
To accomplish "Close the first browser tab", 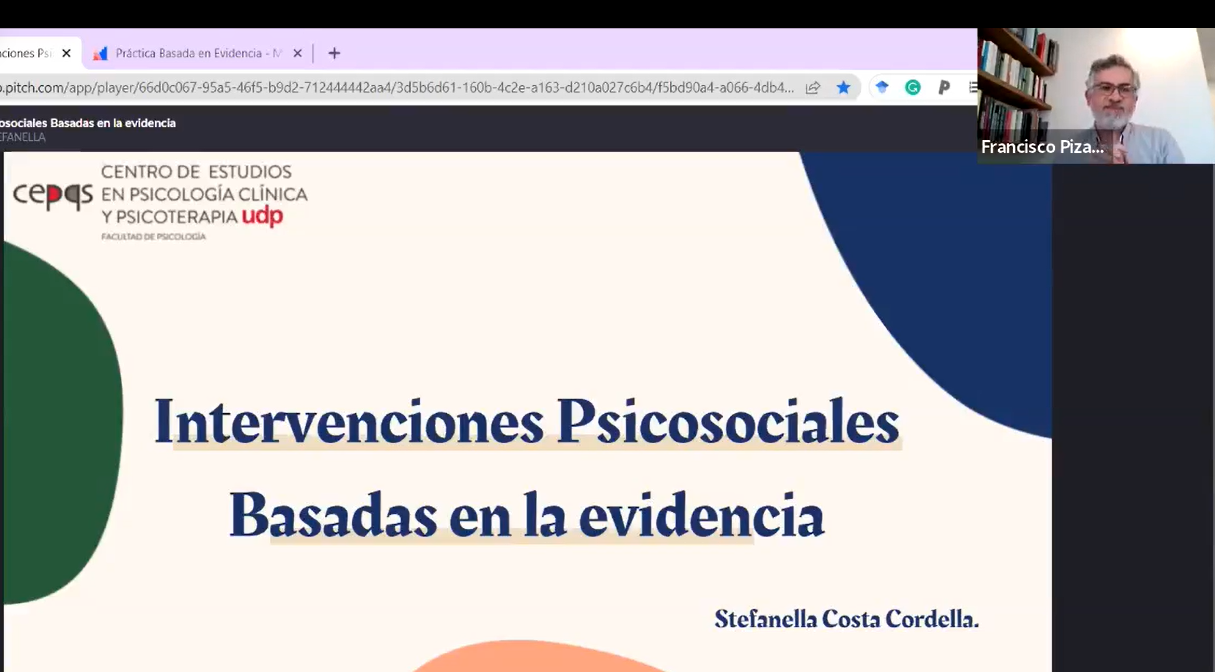I will coord(66,53).
